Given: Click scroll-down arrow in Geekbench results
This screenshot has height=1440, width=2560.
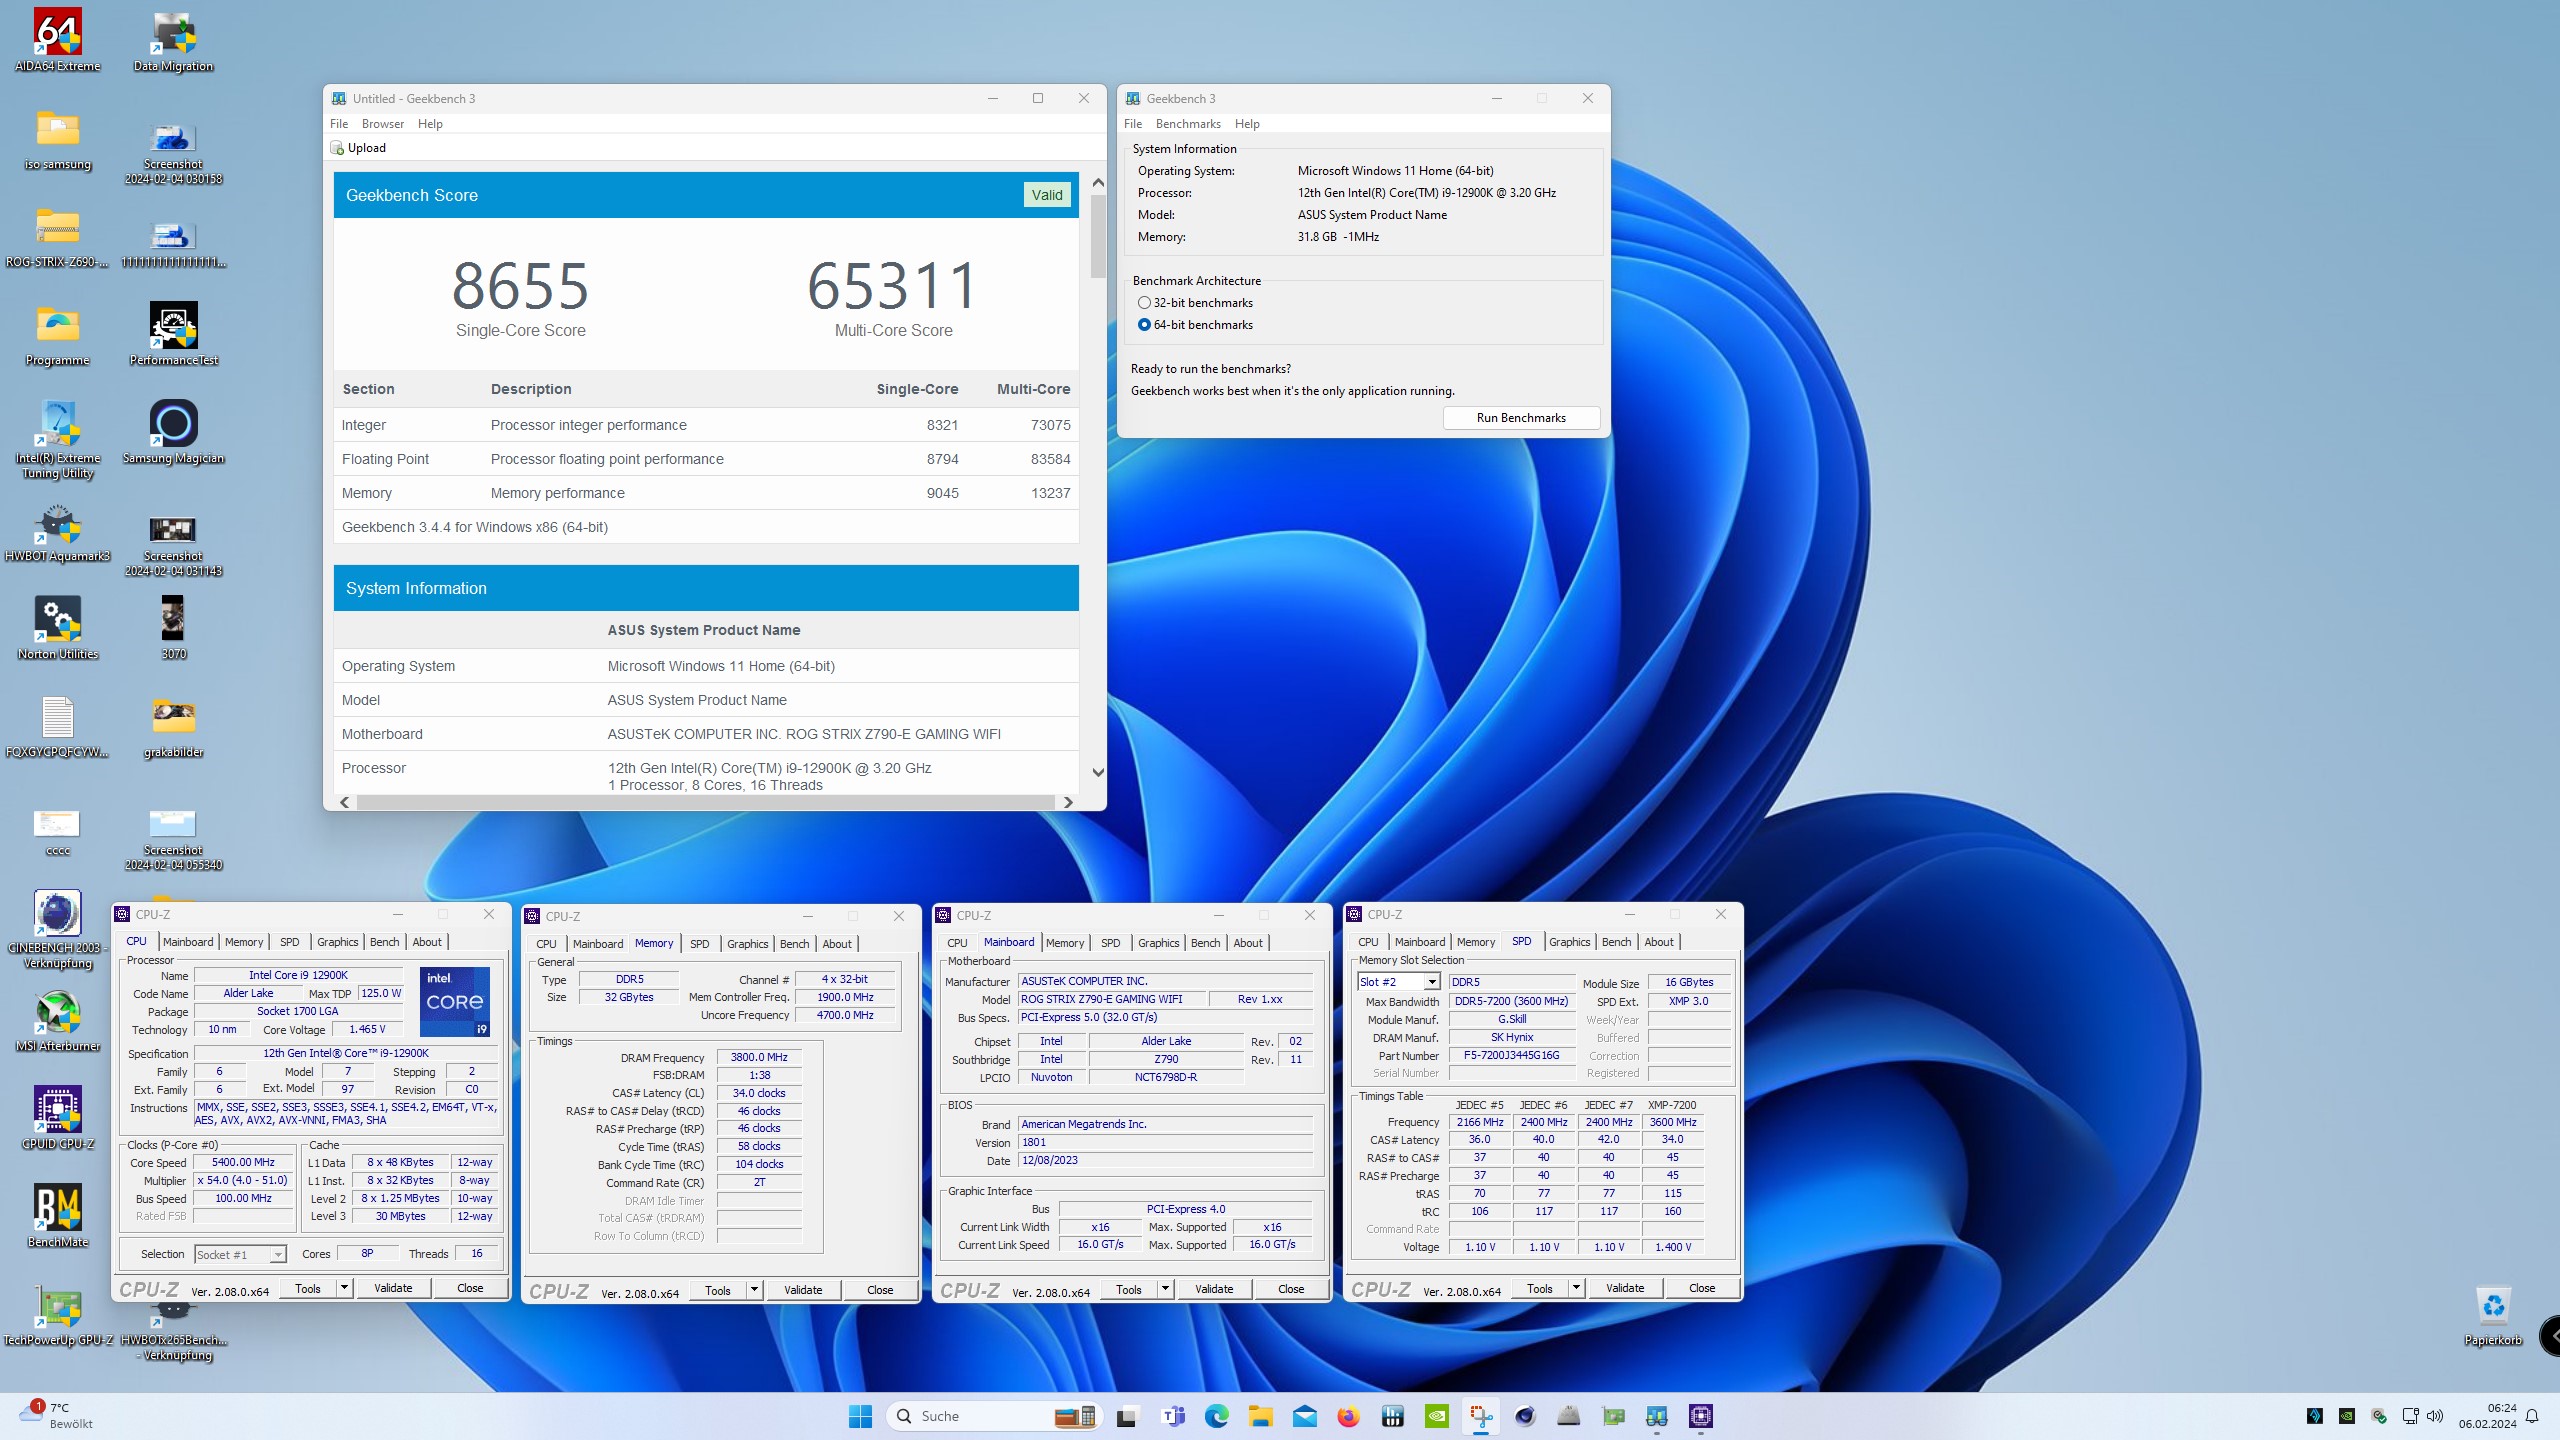Looking at the screenshot, I should [1098, 772].
